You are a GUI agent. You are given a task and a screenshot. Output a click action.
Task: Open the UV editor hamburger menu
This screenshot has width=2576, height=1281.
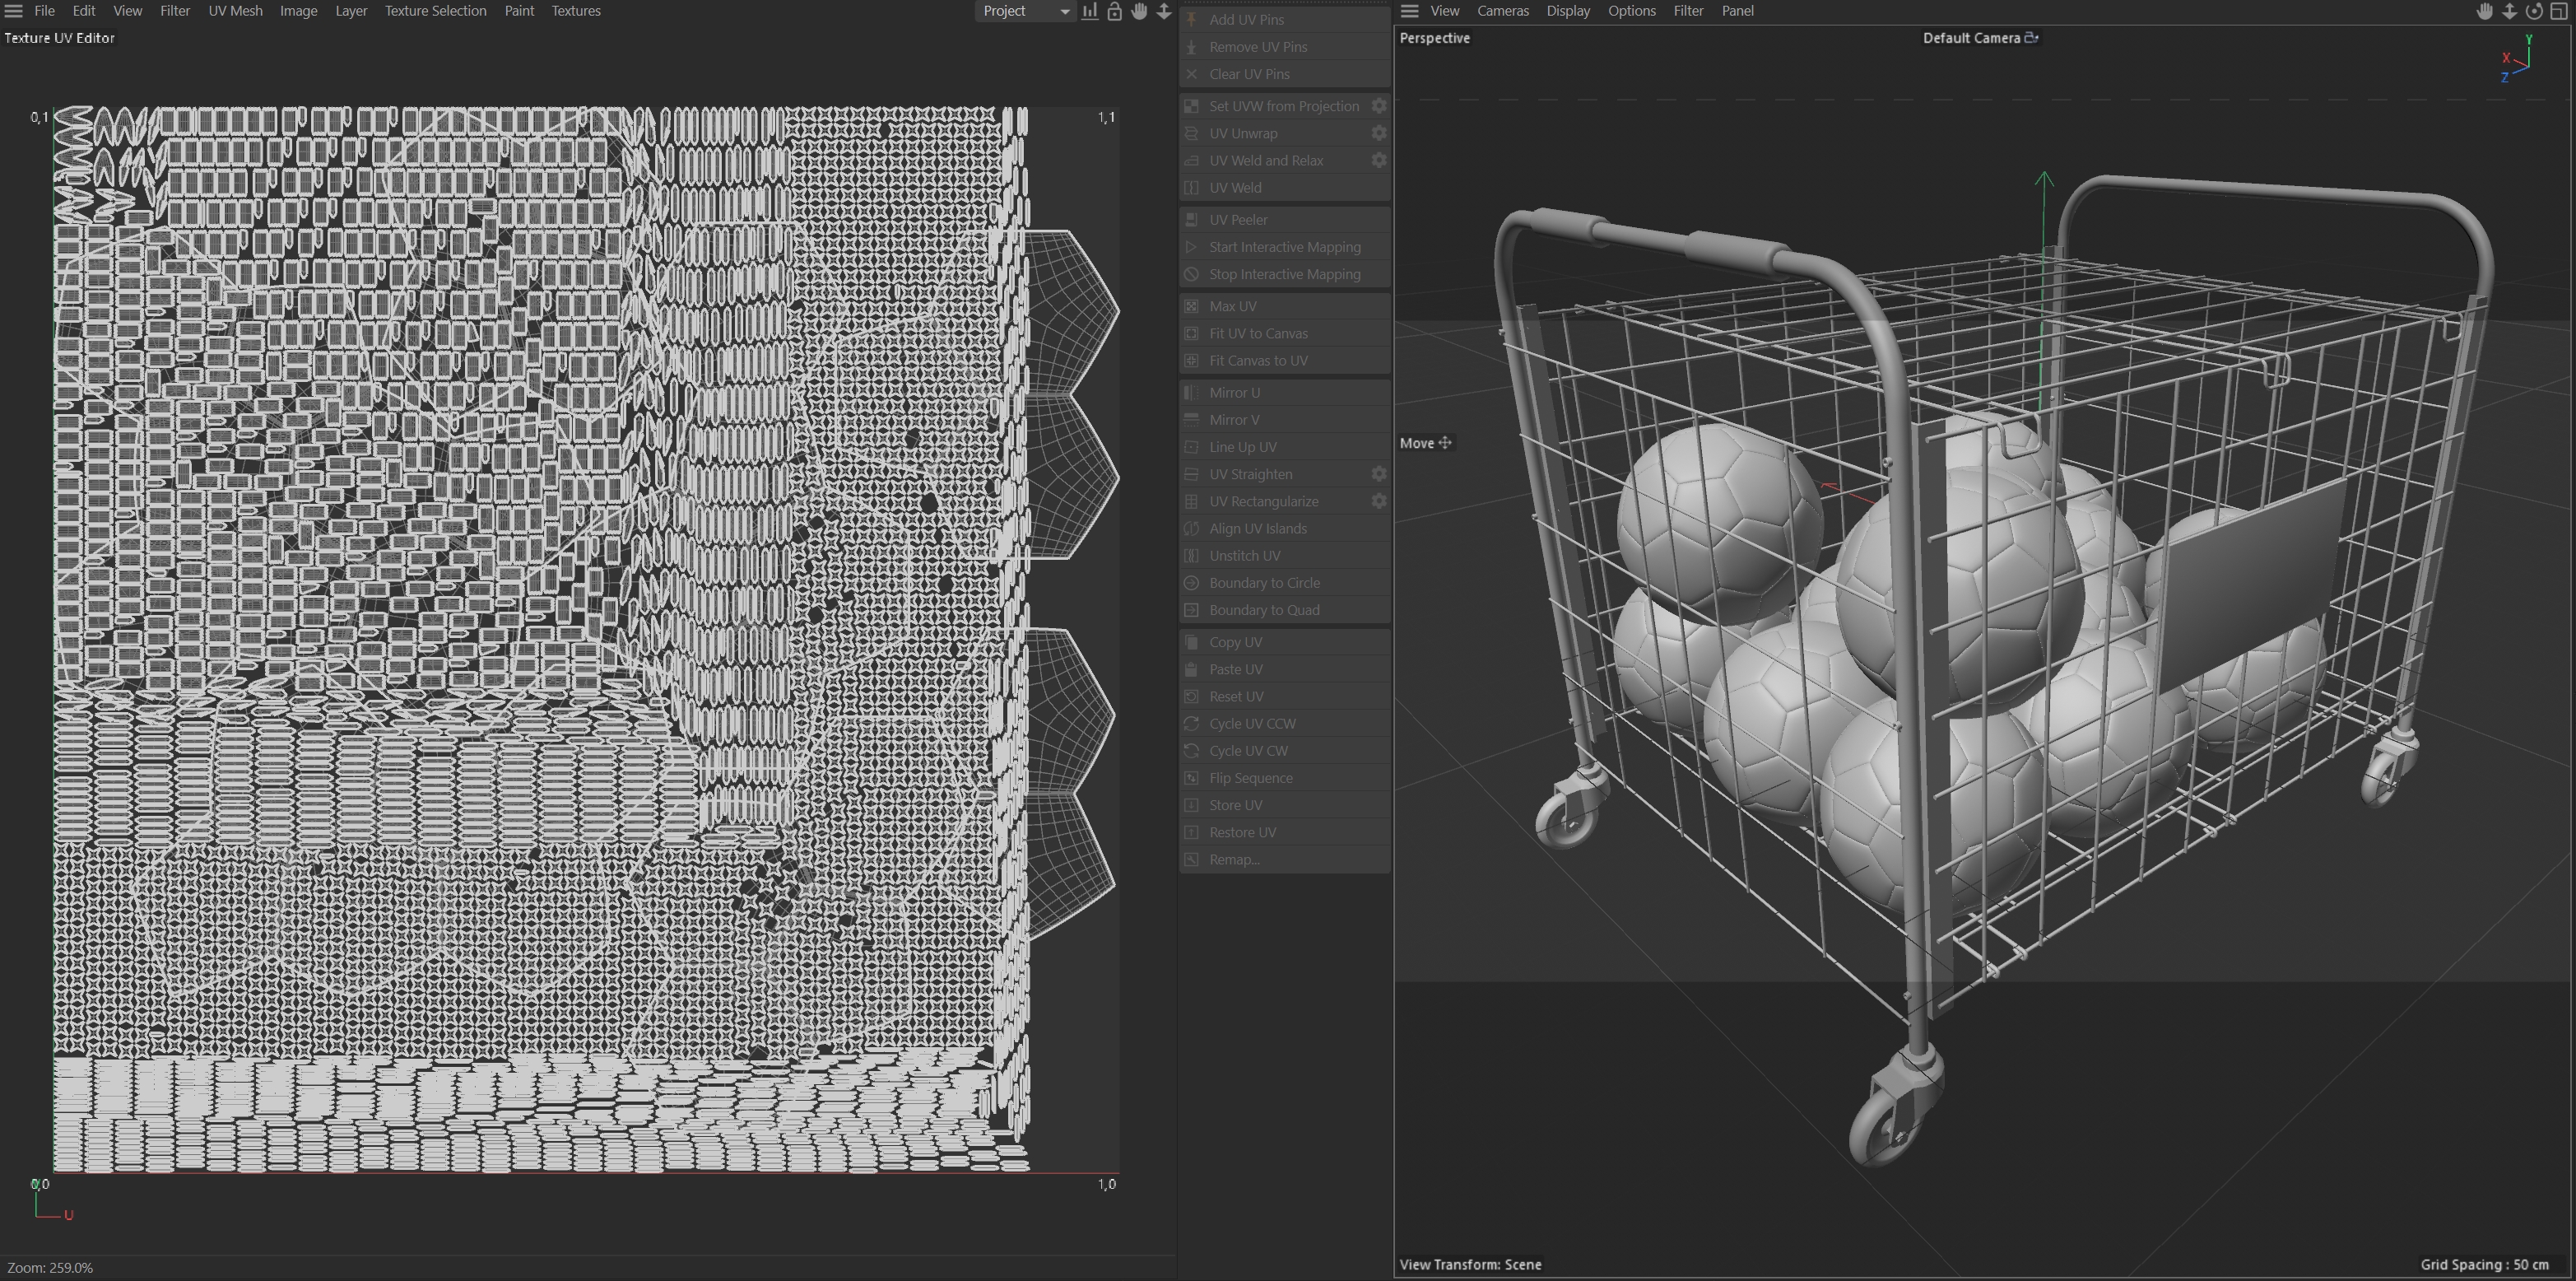tap(14, 11)
